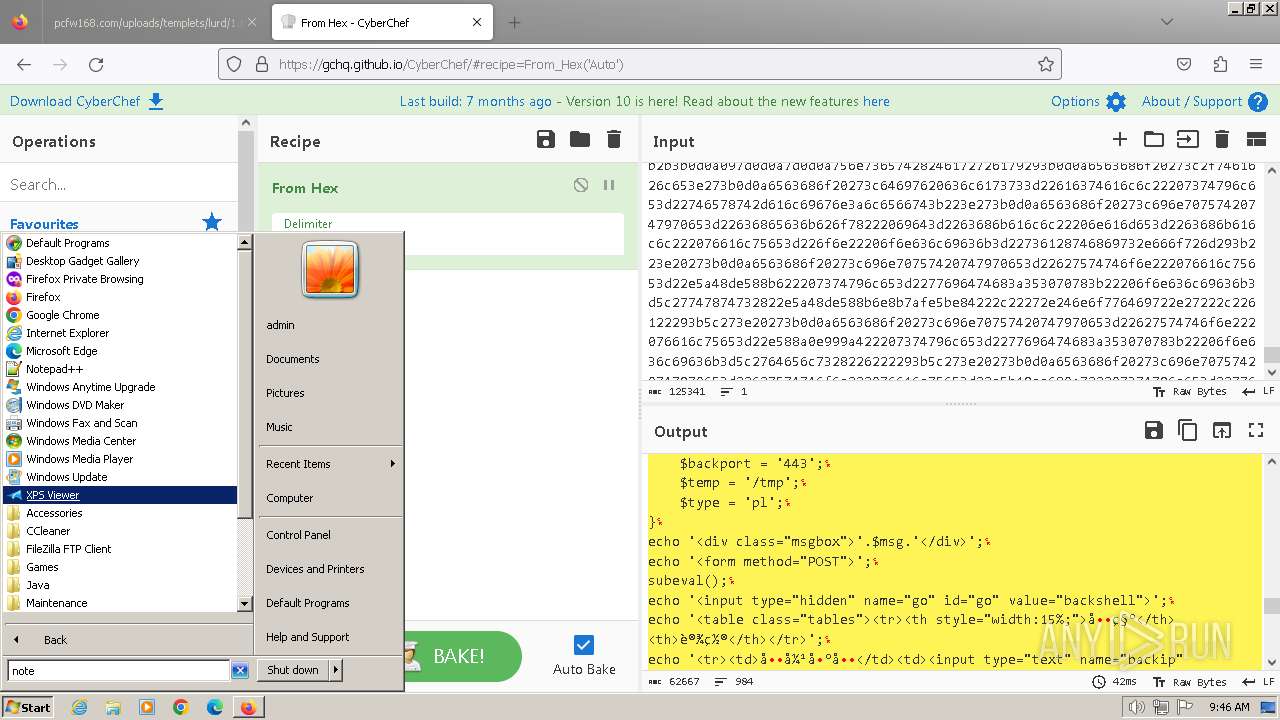
Task: Click the Shut down button
Action: pyautogui.click(x=292, y=670)
